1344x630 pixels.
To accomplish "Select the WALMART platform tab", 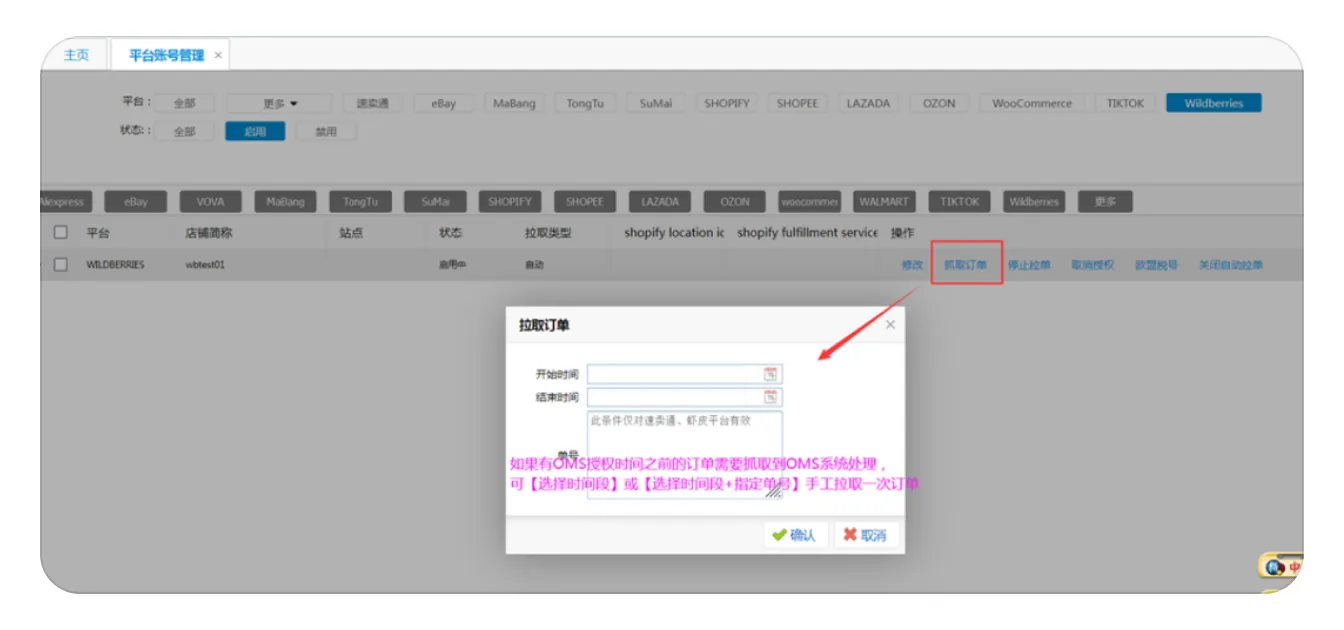I will (883, 201).
